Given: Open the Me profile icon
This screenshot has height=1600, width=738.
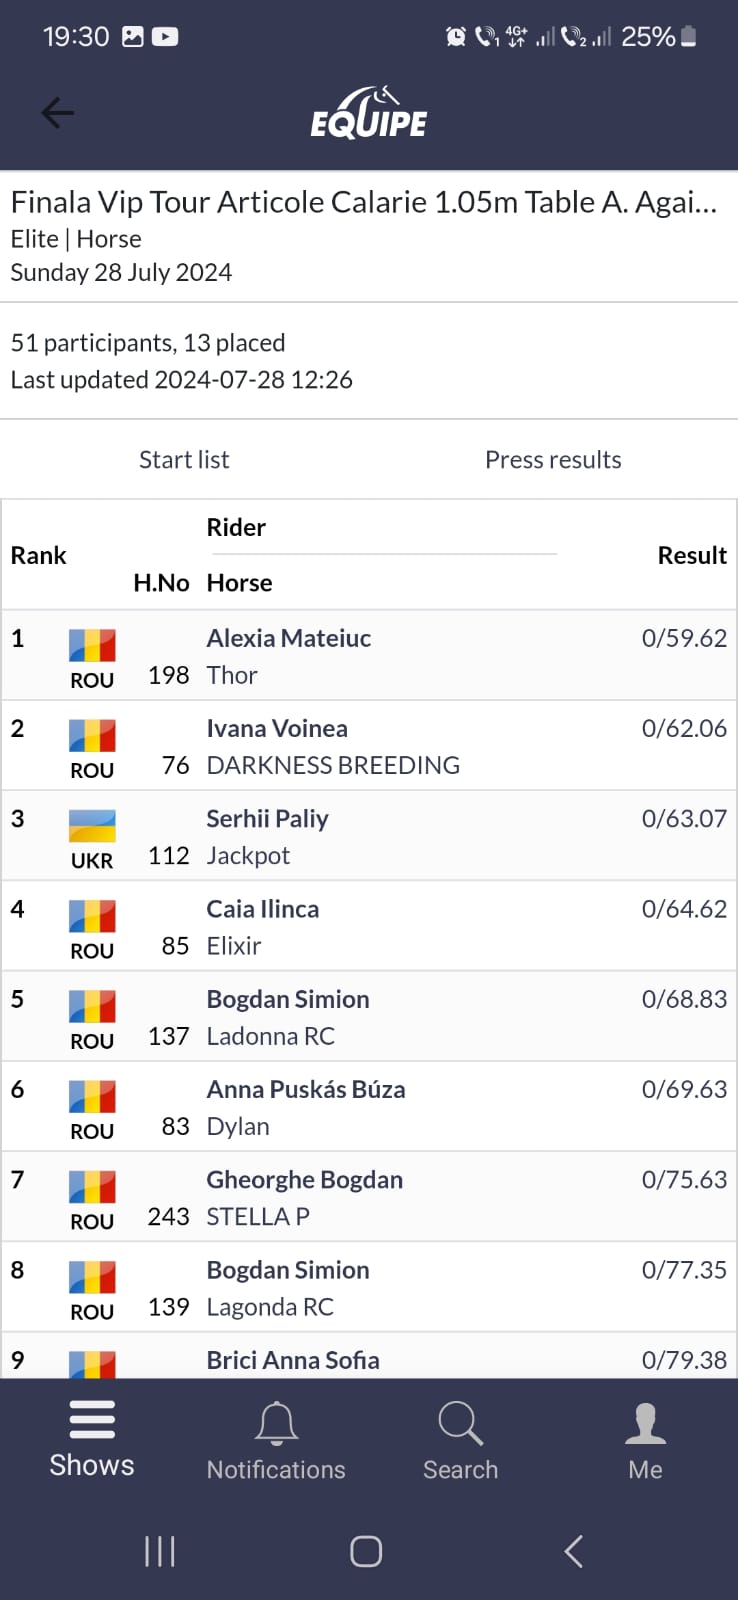Looking at the screenshot, I should point(645,1422).
